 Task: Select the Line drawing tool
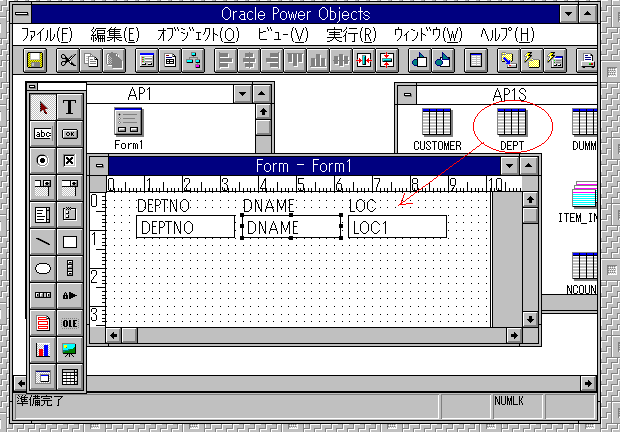pos(43,241)
